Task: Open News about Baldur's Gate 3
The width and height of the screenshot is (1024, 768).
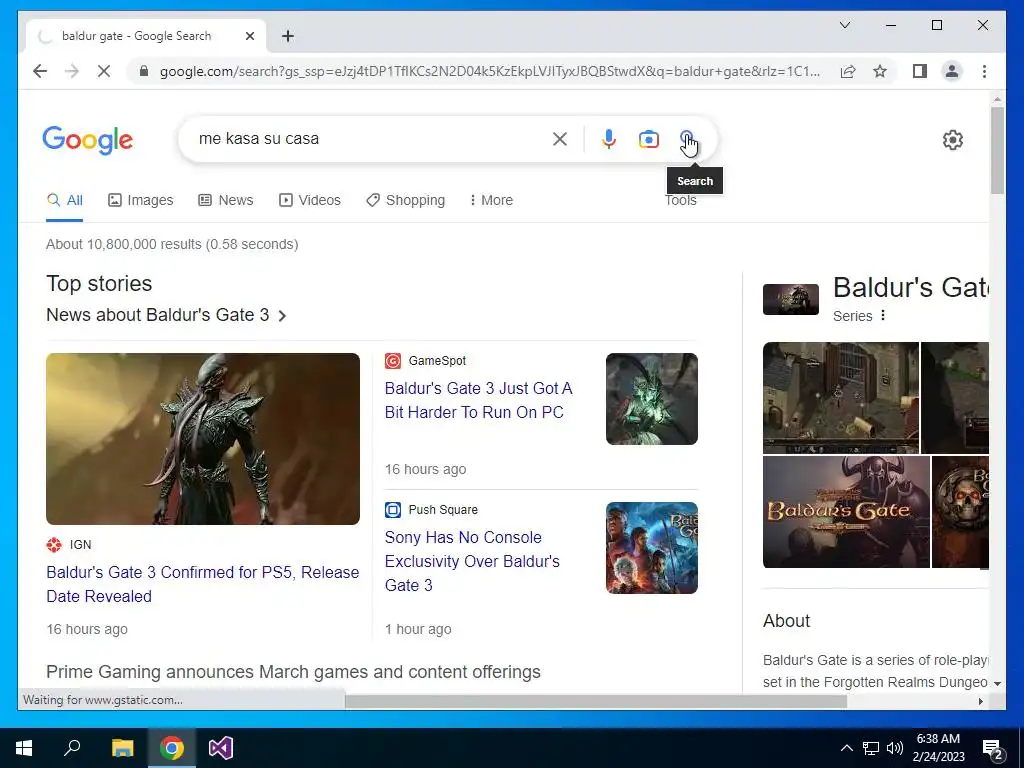Action: tap(166, 315)
